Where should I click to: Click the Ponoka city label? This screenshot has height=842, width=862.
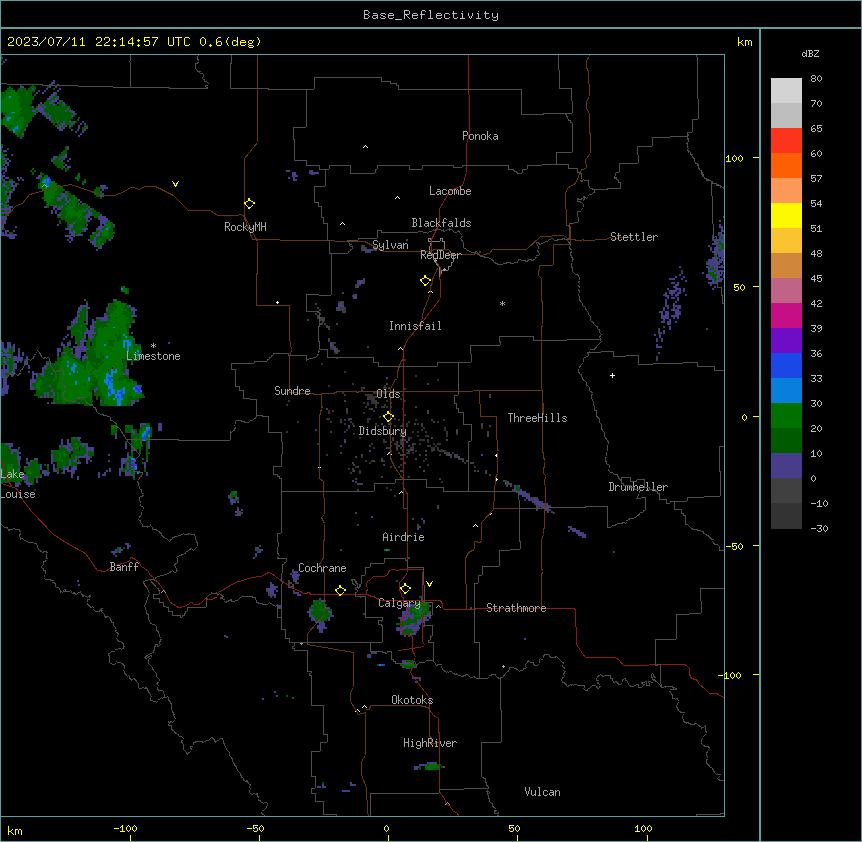tap(480, 136)
